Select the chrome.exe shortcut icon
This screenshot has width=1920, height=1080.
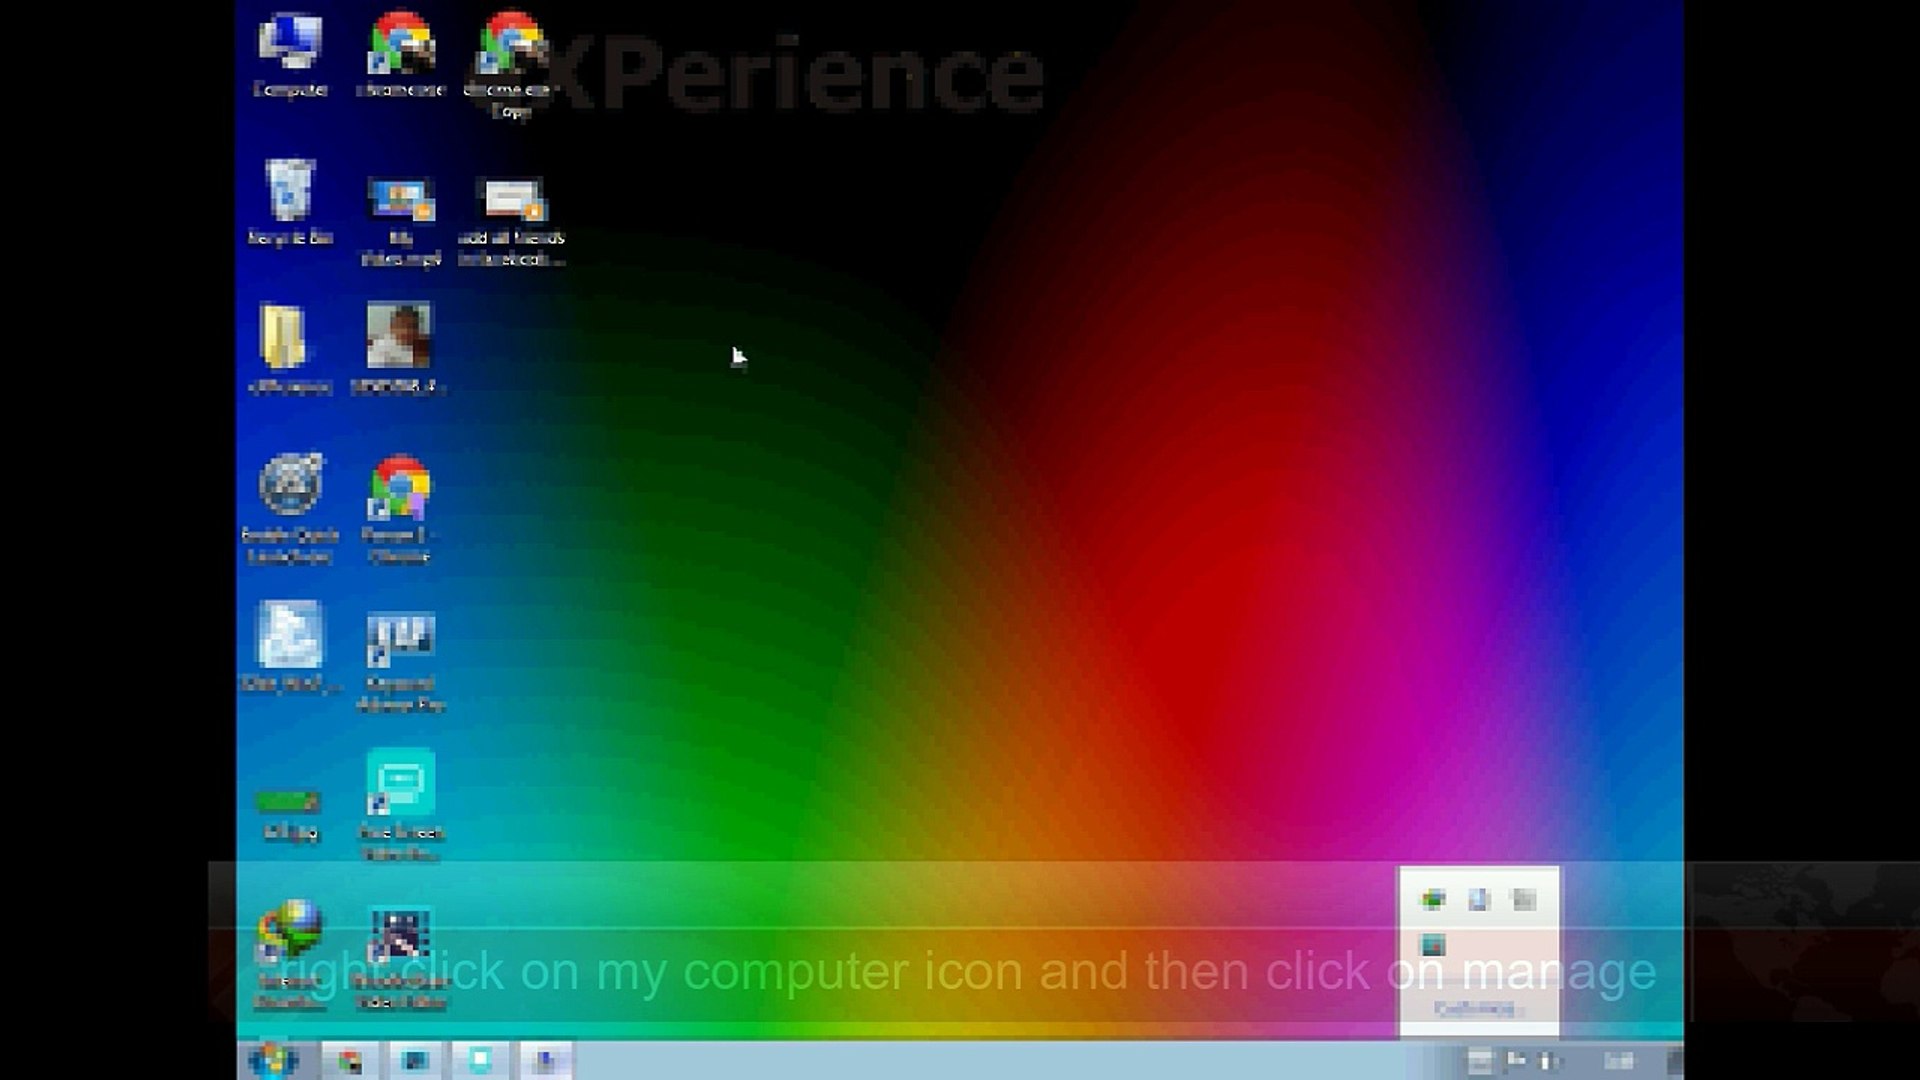tap(400, 45)
